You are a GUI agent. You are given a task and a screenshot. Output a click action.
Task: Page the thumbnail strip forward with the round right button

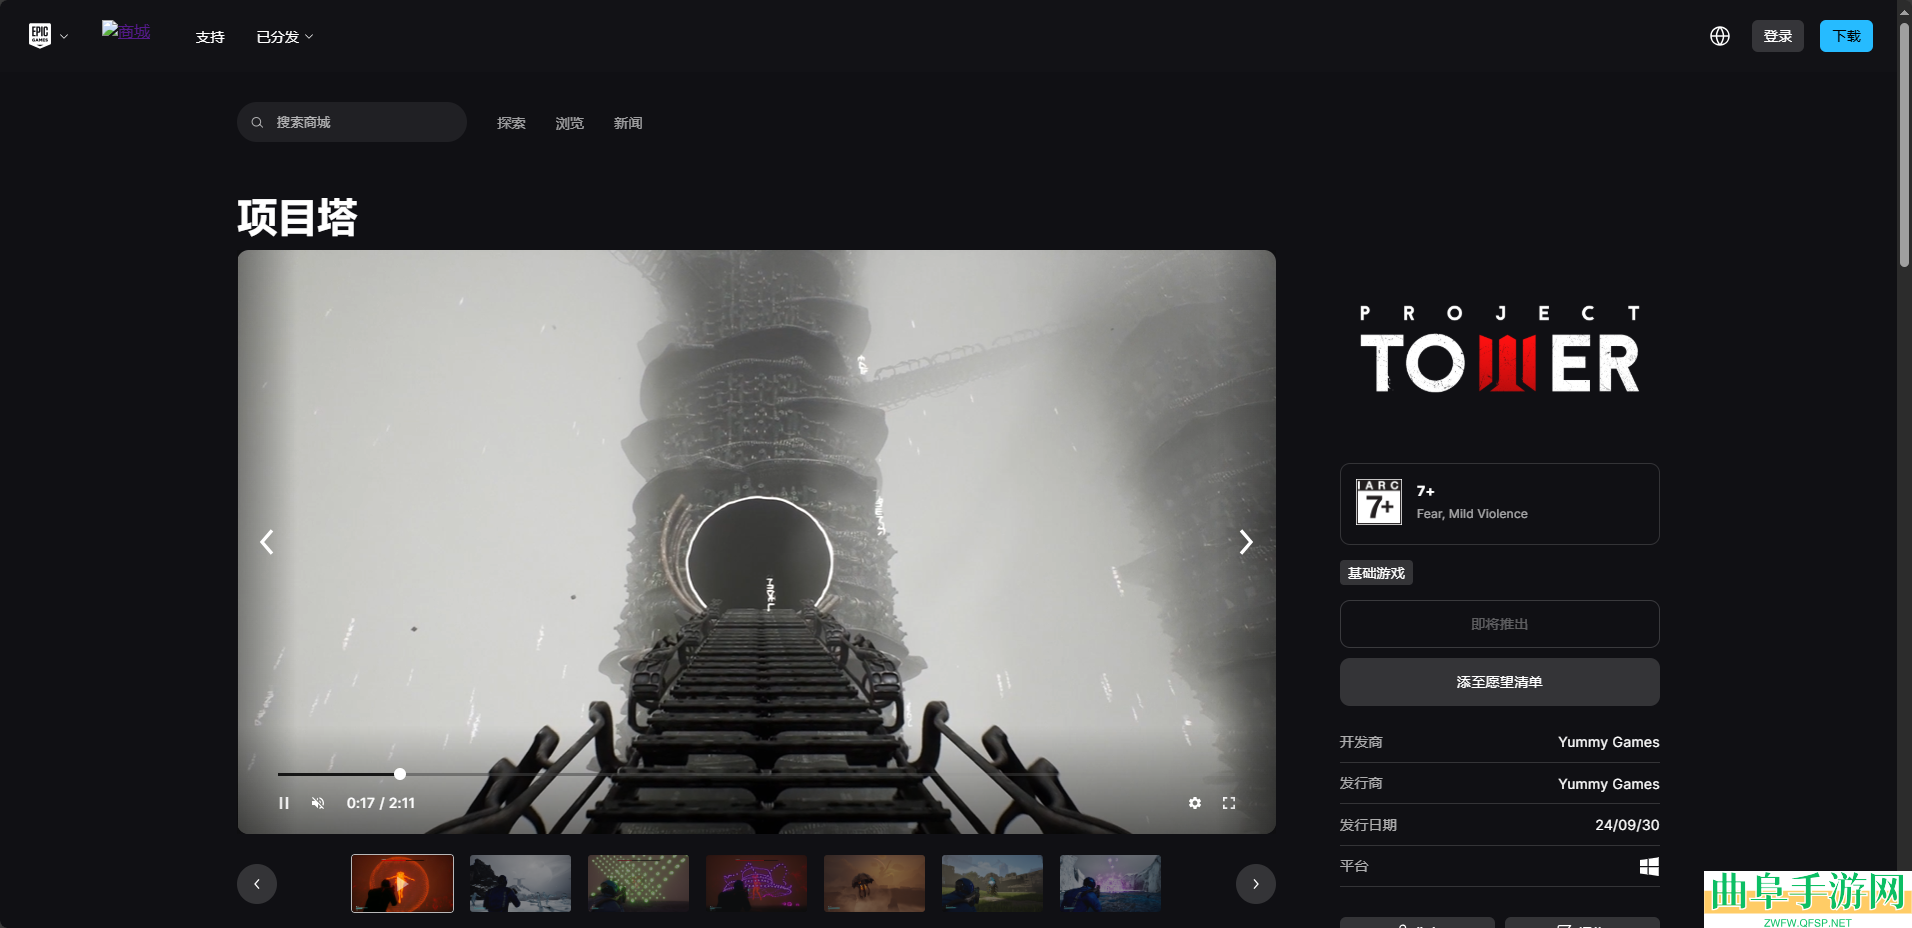pos(1256,884)
